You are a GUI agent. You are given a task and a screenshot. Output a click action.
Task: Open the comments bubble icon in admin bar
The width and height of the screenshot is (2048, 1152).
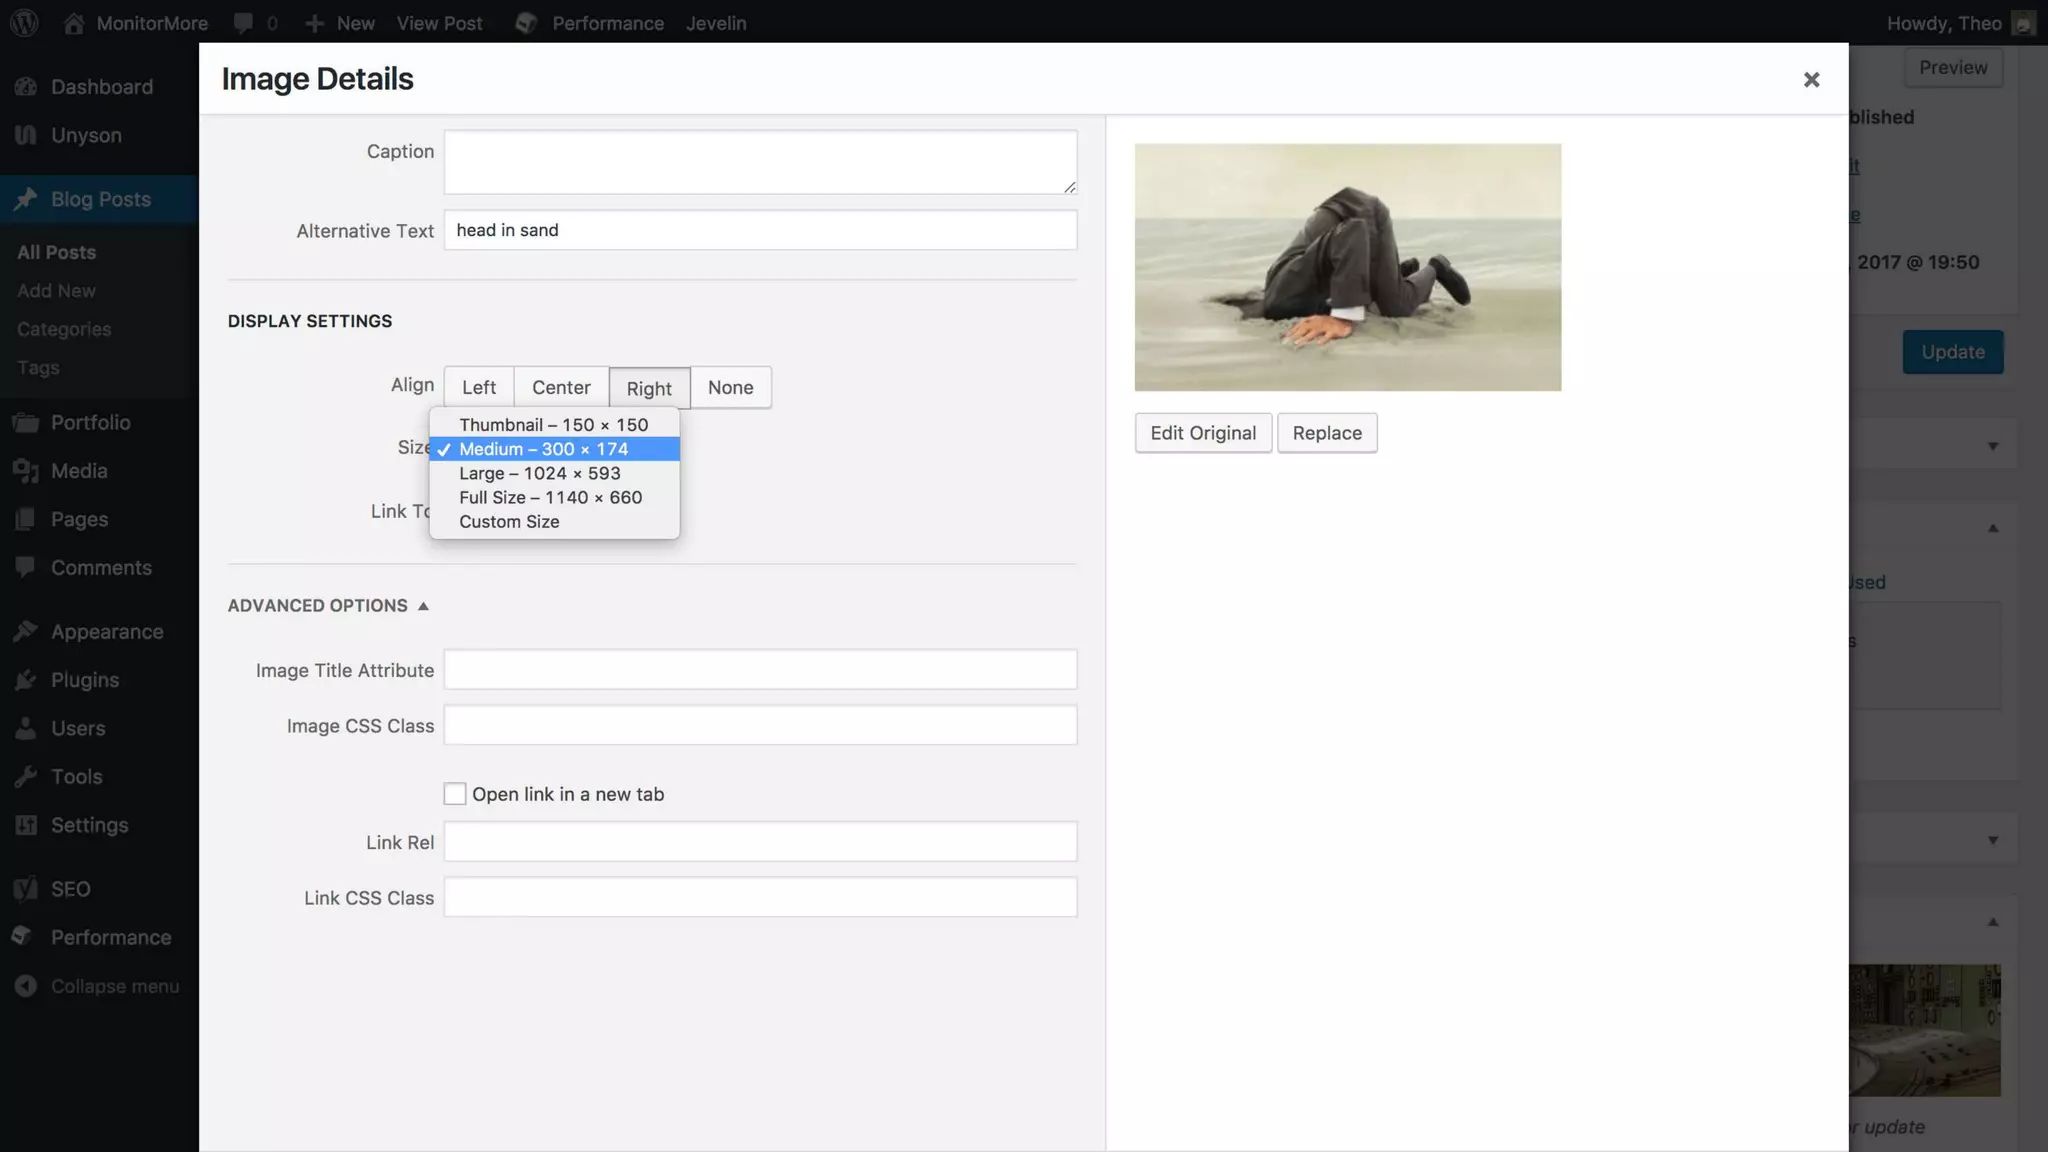(243, 23)
